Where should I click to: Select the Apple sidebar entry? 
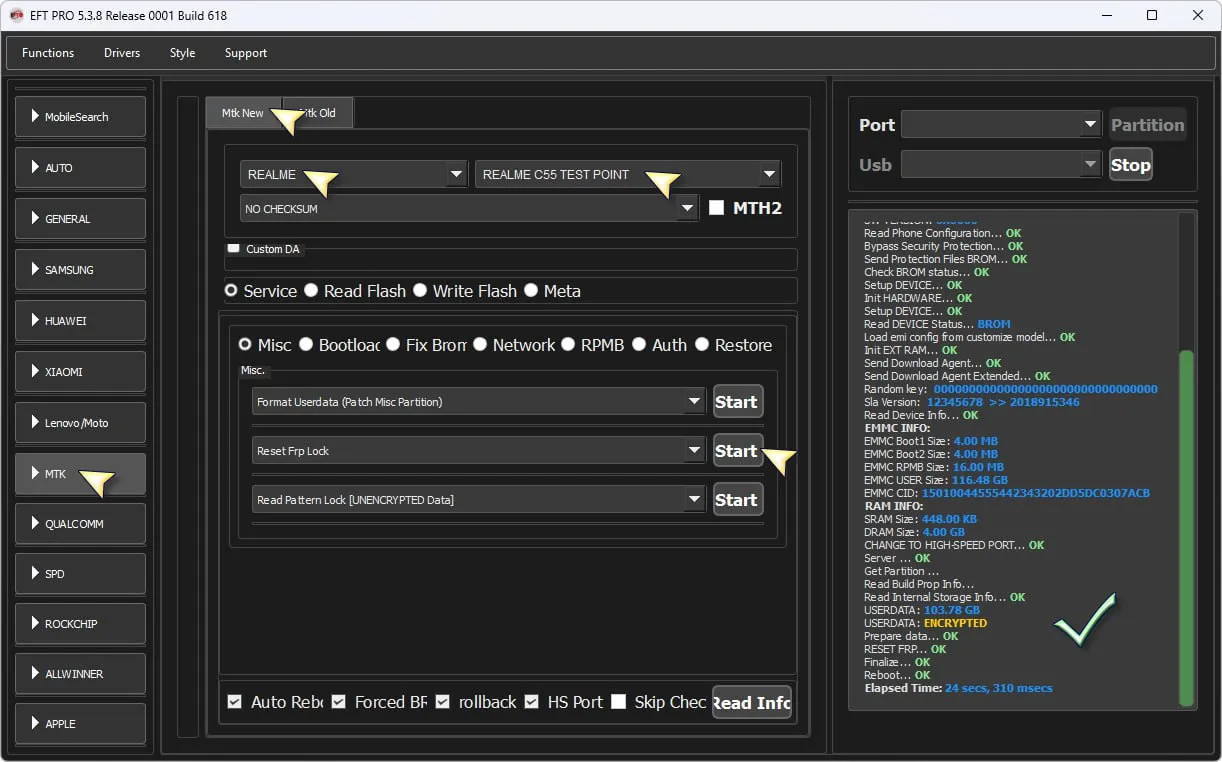click(x=80, y=724)
